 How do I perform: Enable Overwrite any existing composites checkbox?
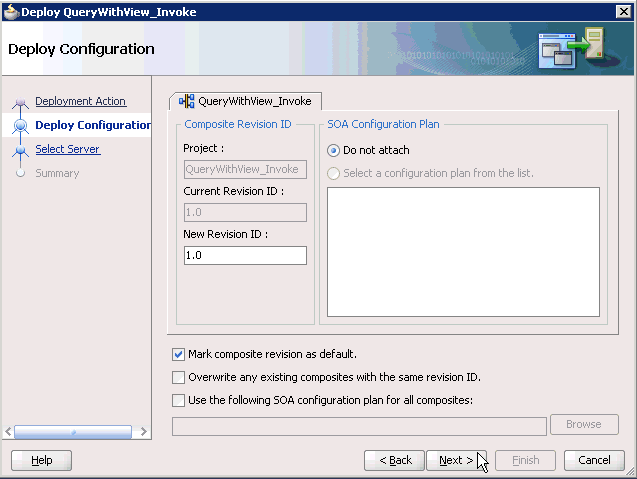(178, 377)
